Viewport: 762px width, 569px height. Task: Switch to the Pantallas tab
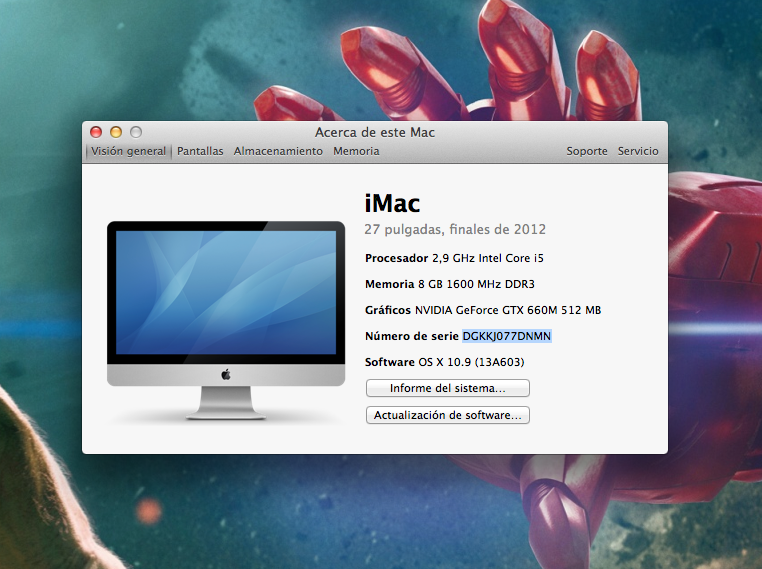(x=200, y=151)
